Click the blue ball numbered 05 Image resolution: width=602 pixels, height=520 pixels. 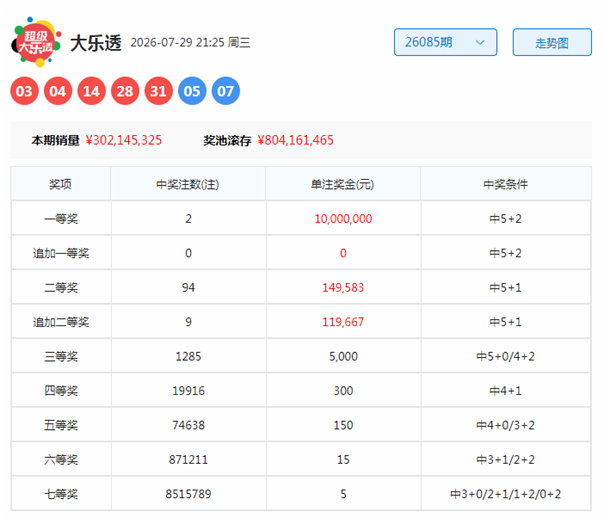[x=192, y=91]
